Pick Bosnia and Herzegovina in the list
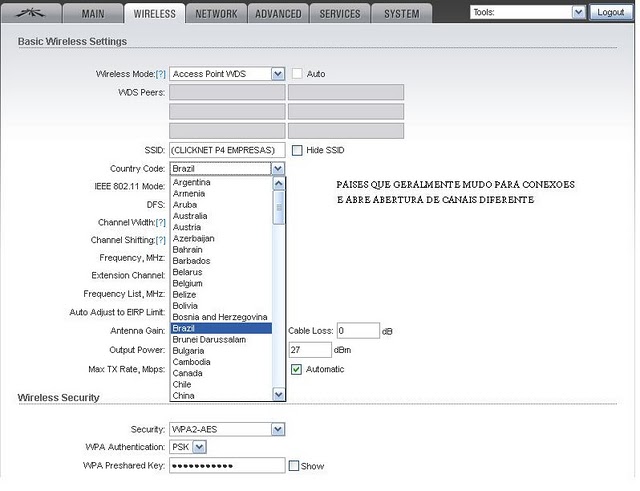The width and height of the screenshot is (640, 491). (221, 317)
